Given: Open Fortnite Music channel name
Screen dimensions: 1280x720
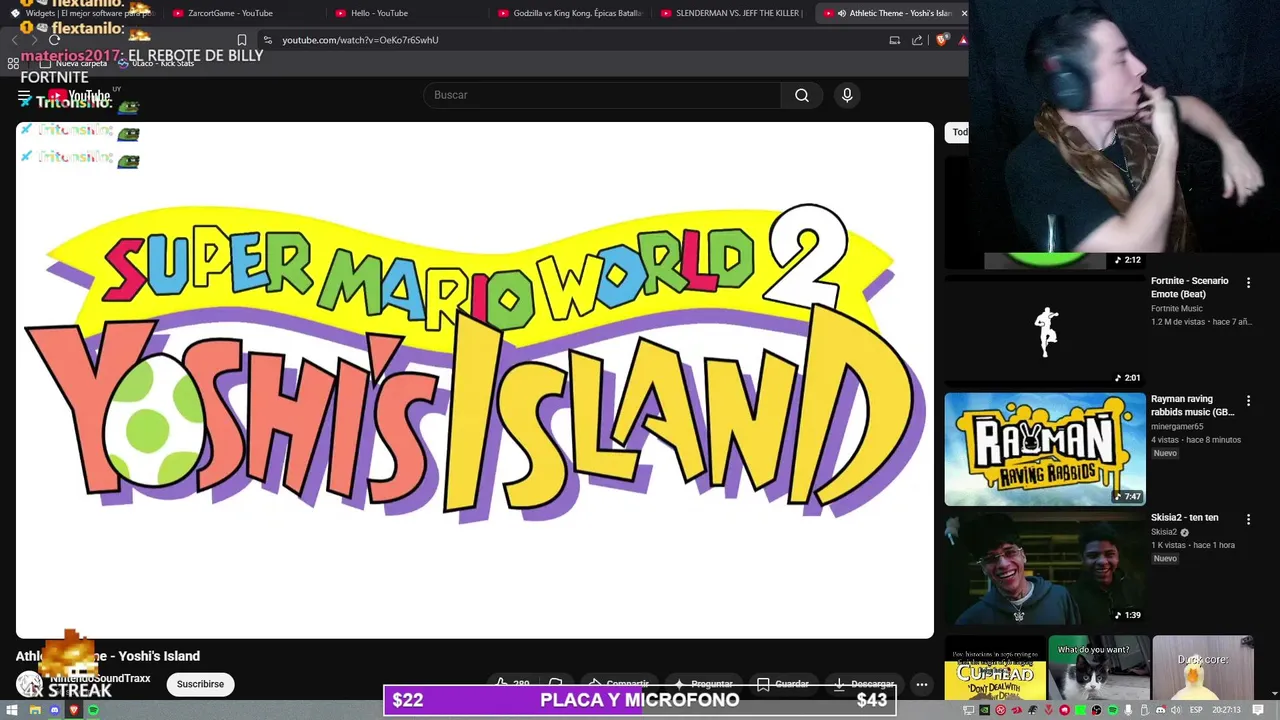Looking at the screenshot, I should point(1177,309).
